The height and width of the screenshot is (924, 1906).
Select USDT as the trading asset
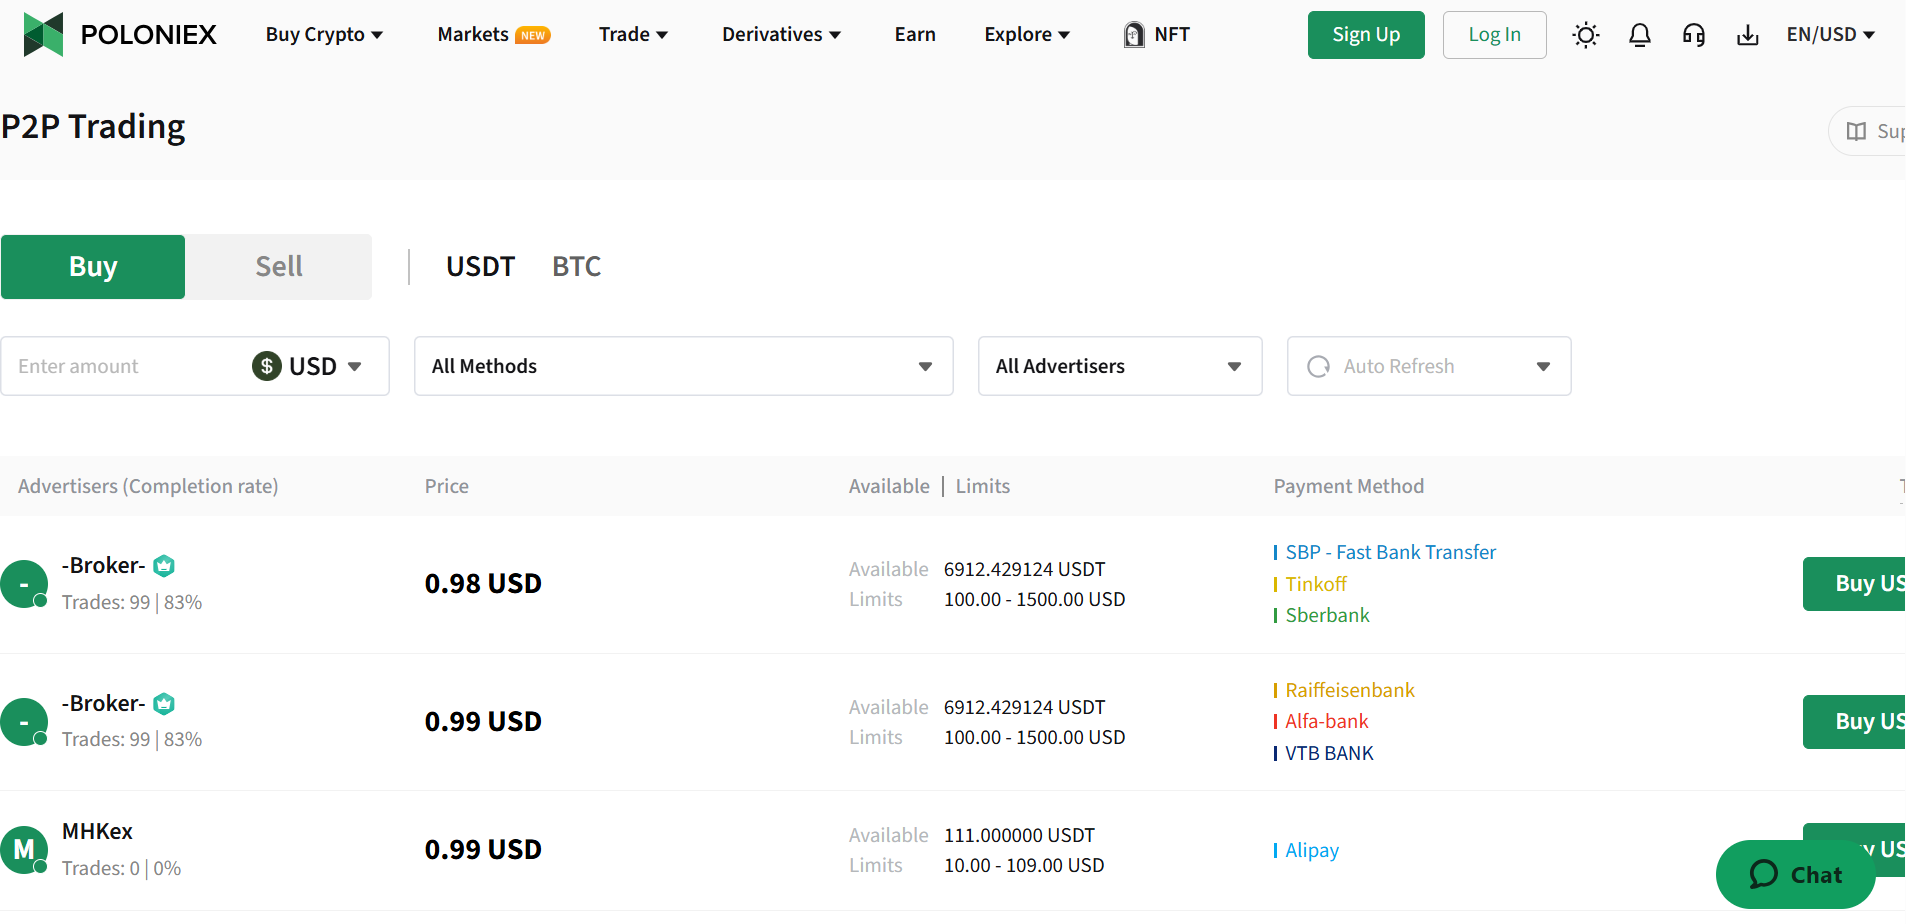coord(480,266)
